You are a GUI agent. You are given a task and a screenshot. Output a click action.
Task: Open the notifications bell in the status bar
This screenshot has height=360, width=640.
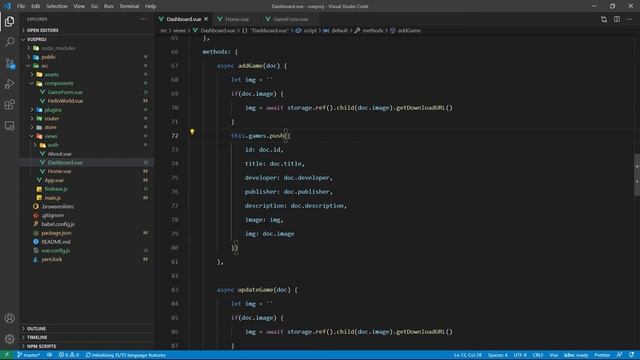click(x=631, y=355)
